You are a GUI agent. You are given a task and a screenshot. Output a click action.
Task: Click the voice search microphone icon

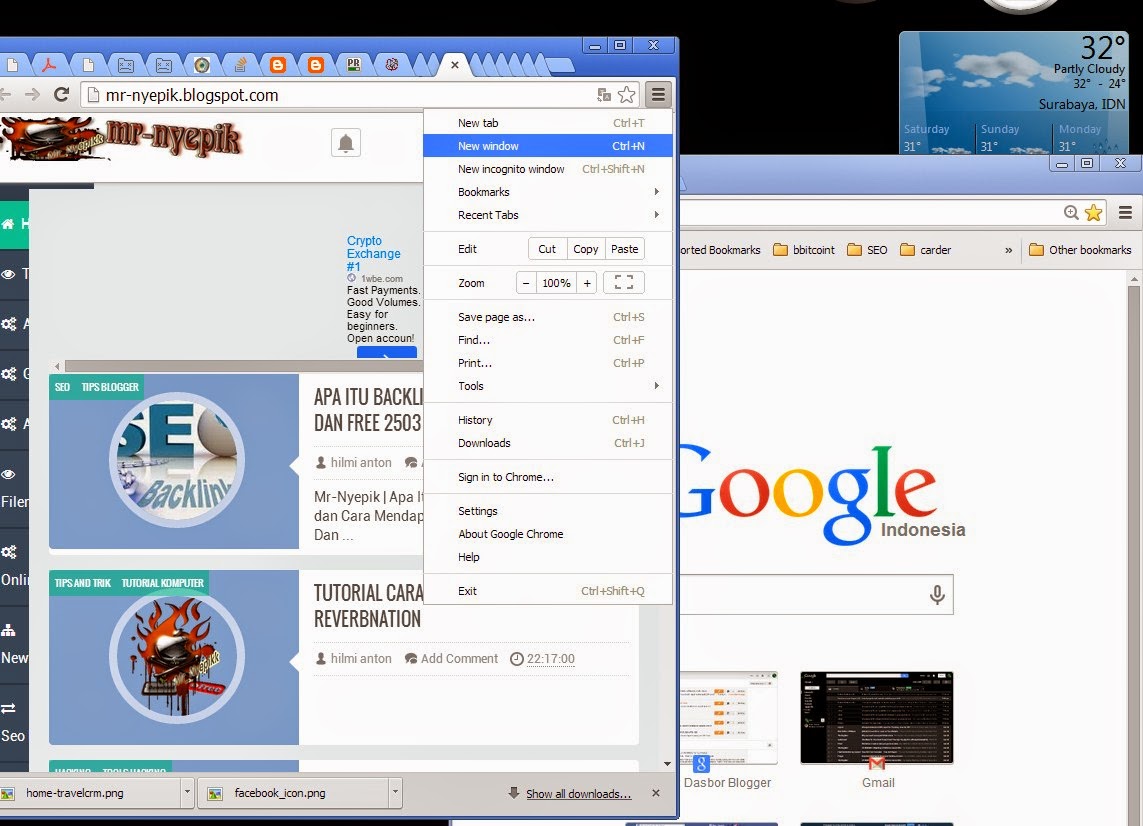pyautogui.click(x=937, y=595)
